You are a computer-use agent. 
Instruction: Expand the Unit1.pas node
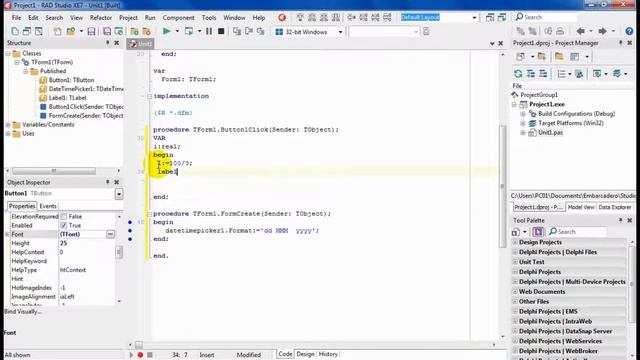(523, 133)
